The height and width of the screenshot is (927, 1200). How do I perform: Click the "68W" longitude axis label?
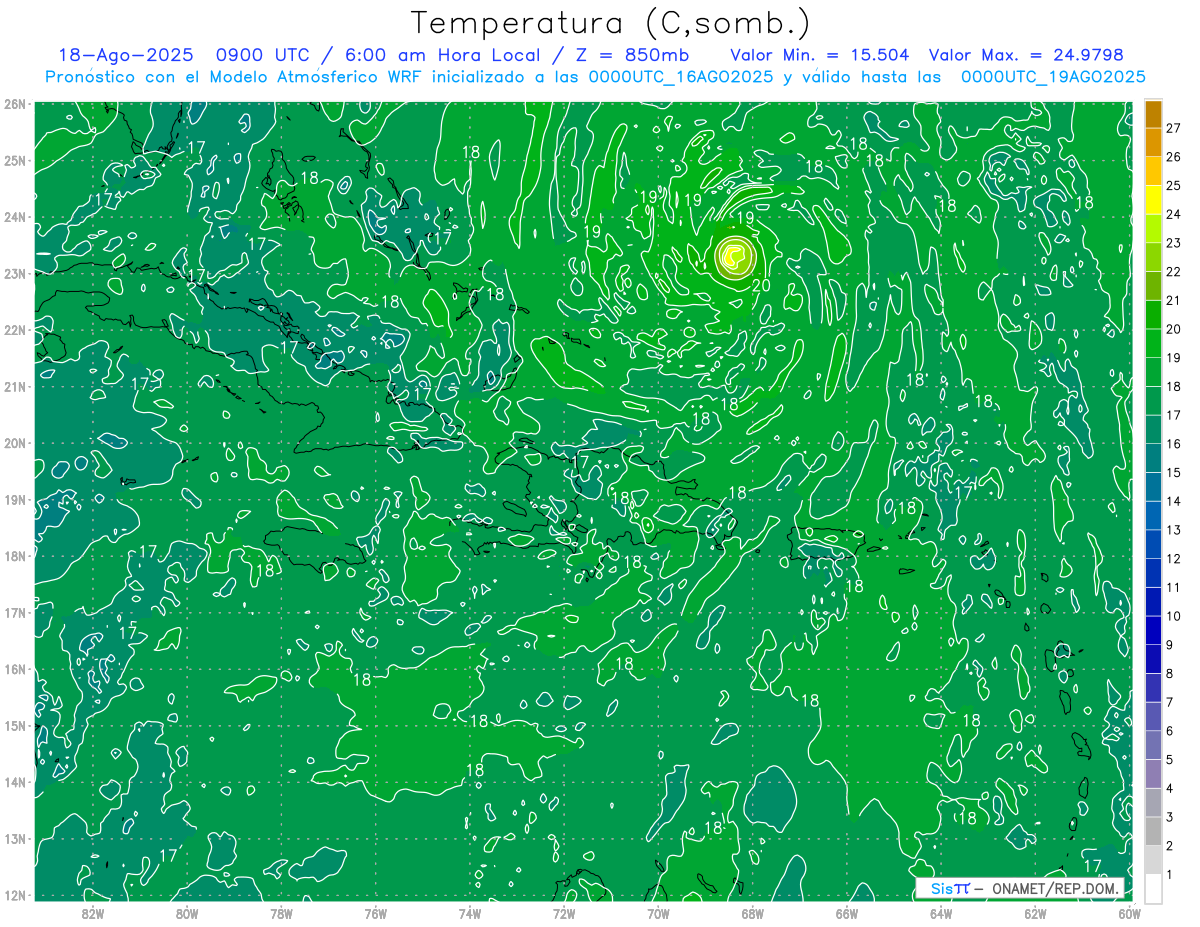[752, 913]
